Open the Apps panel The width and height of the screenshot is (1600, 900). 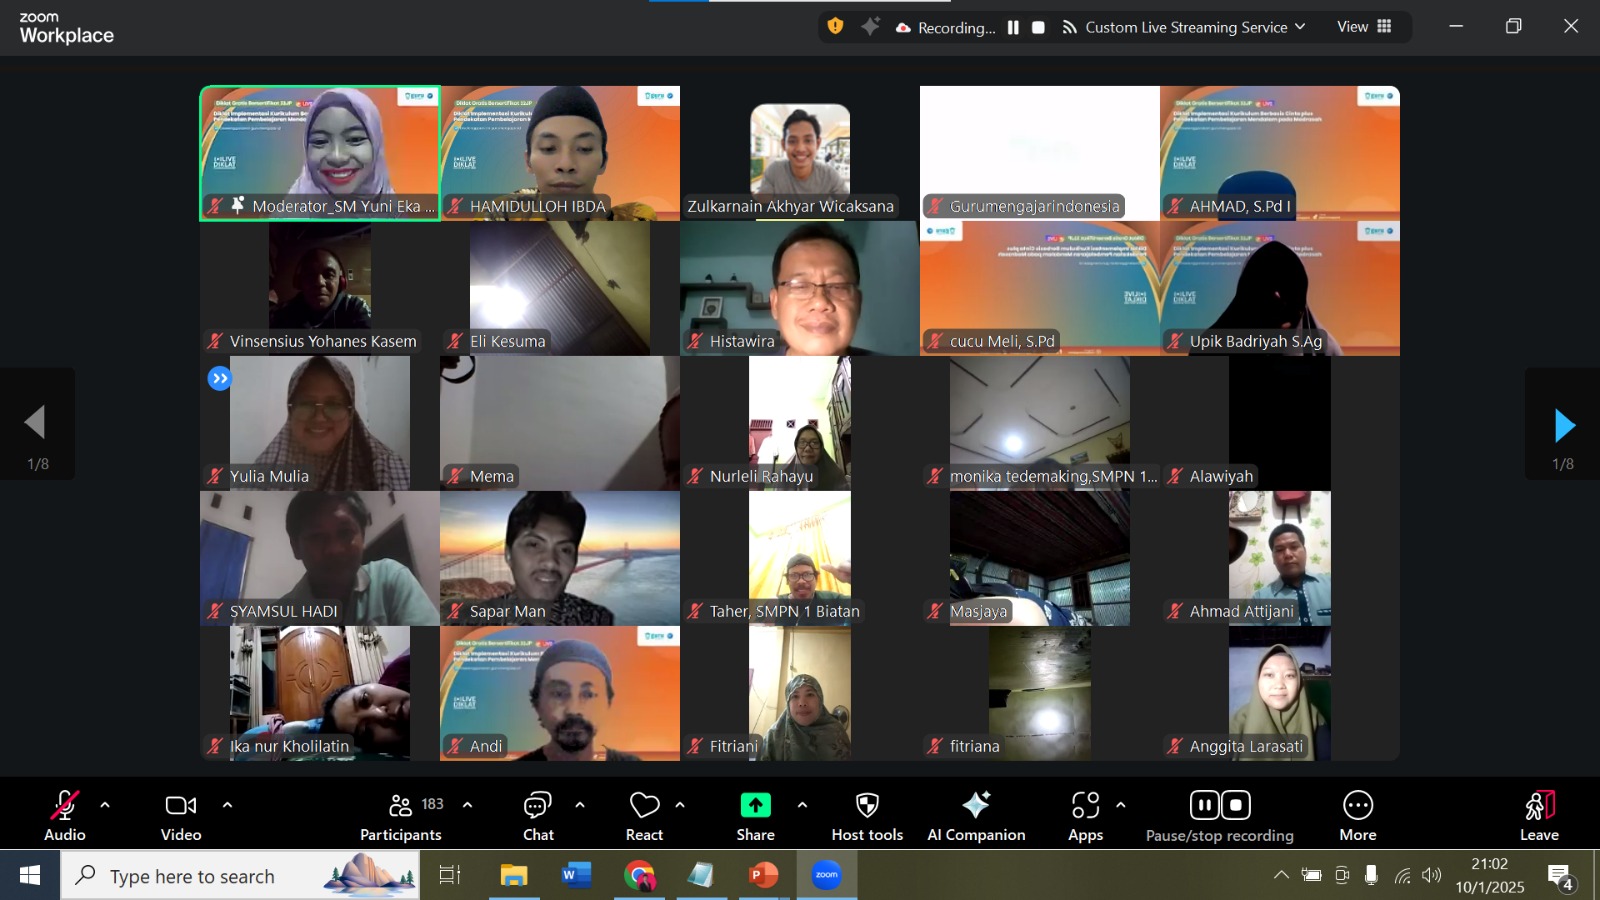coord(1085,816)
